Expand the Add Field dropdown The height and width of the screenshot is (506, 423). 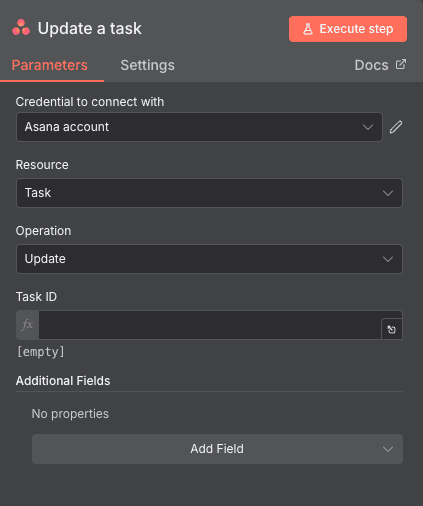coord(217,449)
